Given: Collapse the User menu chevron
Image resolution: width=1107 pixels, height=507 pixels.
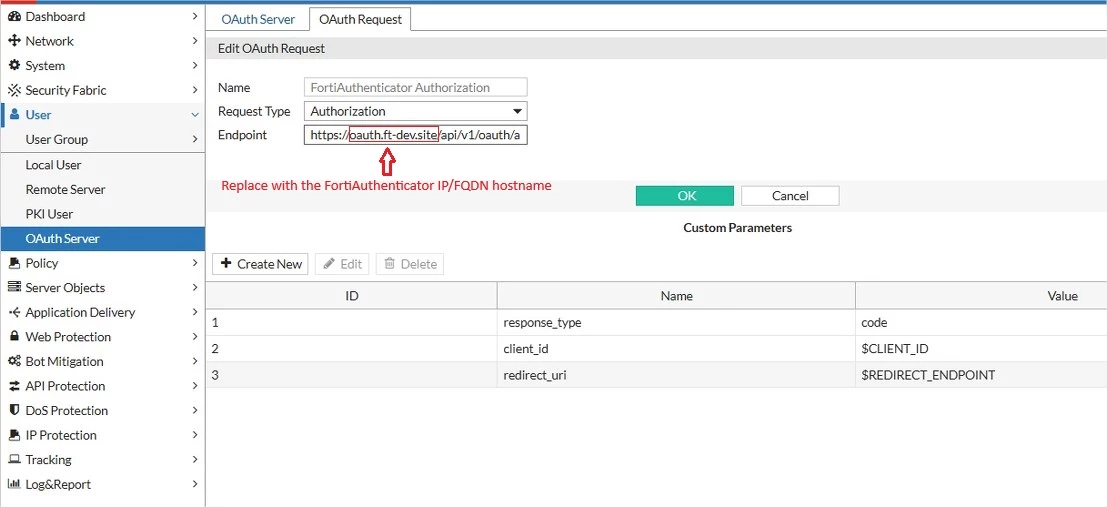Looking at the screenshot, I should (x=195, y=115).
